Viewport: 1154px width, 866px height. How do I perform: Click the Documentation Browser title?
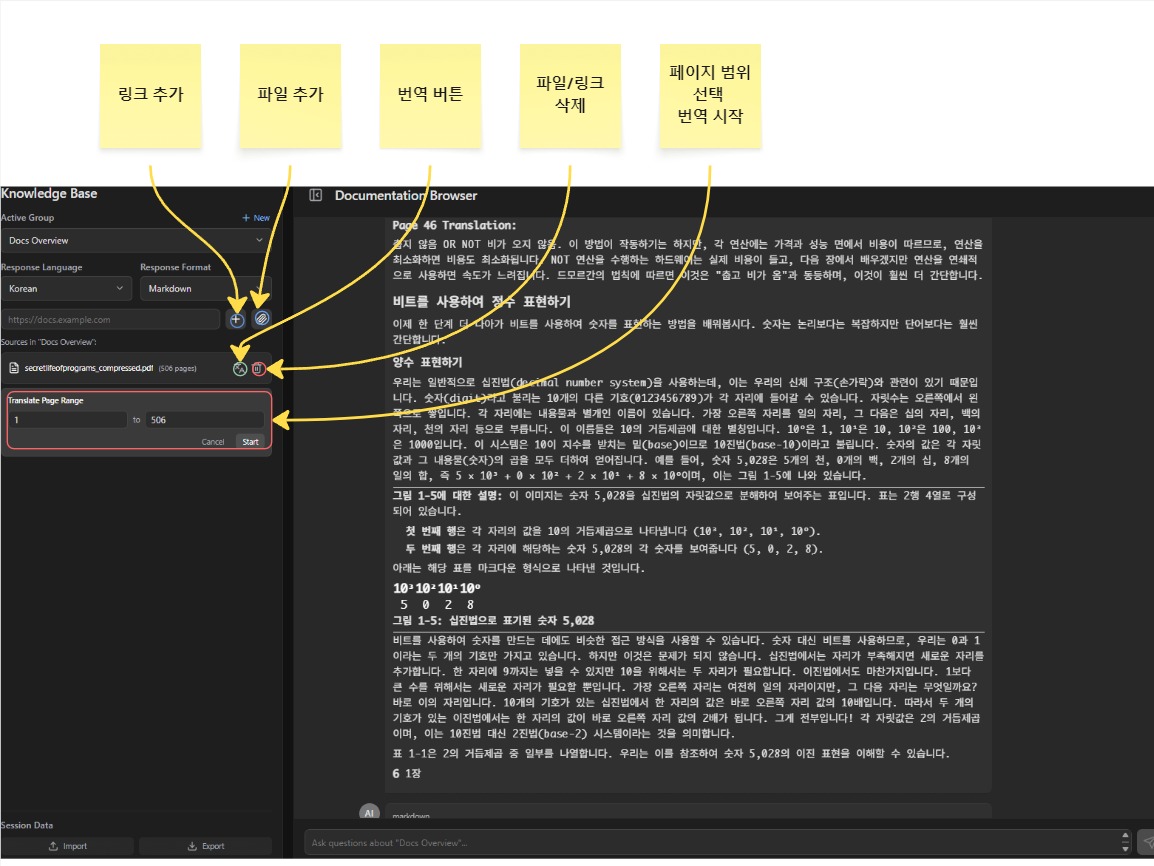[406, 196]
